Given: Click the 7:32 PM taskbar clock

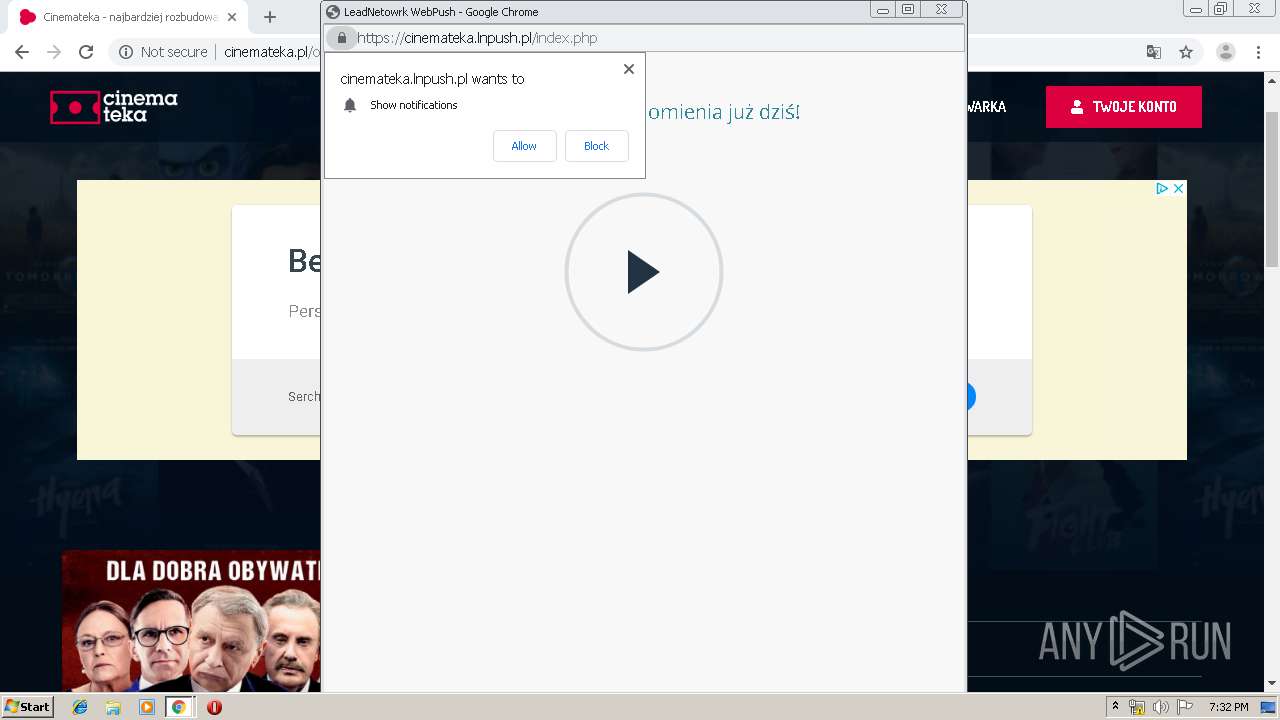Looking at the screenshot, I should point(1228,707).
